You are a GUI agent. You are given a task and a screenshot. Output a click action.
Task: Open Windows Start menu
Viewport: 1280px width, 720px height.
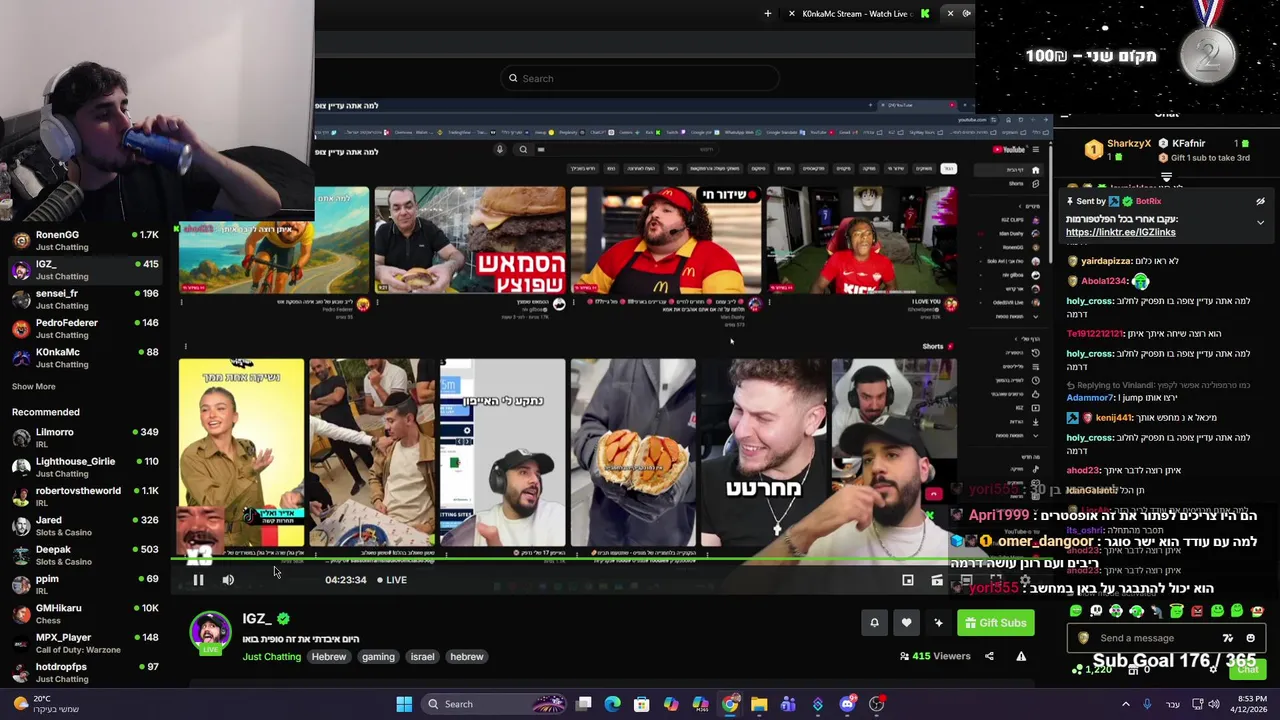(404, 704)
